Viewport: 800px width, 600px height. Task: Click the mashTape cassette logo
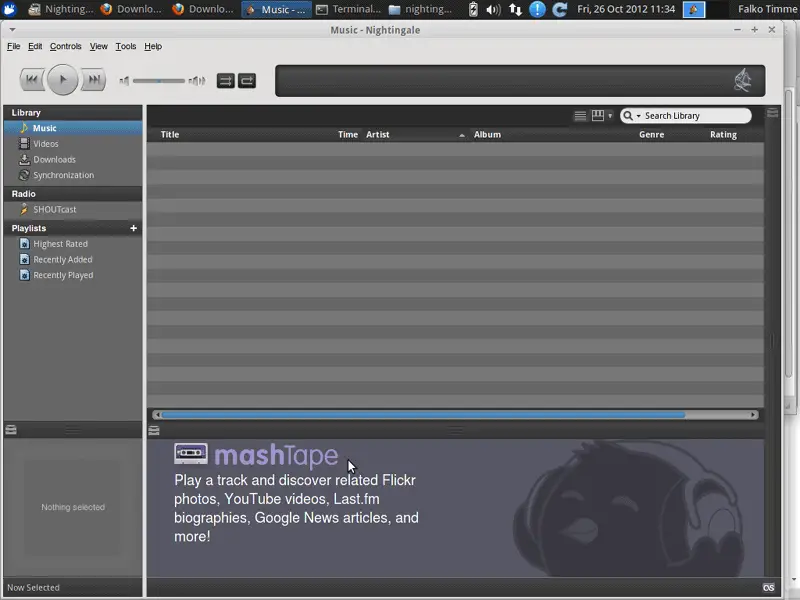[x=191, y=454]
